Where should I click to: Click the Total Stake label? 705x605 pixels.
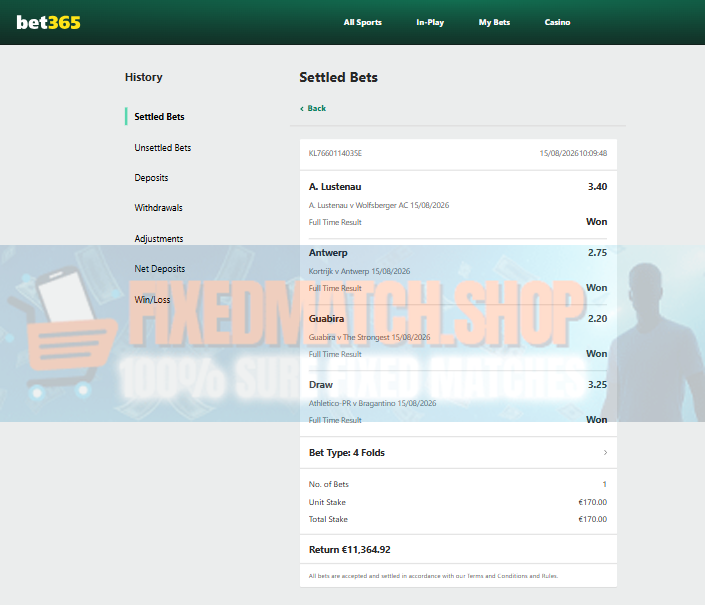328,520
